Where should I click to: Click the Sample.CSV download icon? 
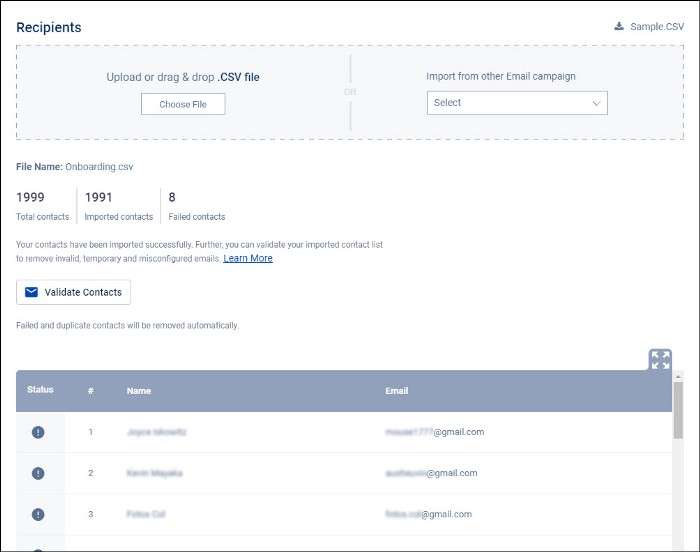[619, 26]
